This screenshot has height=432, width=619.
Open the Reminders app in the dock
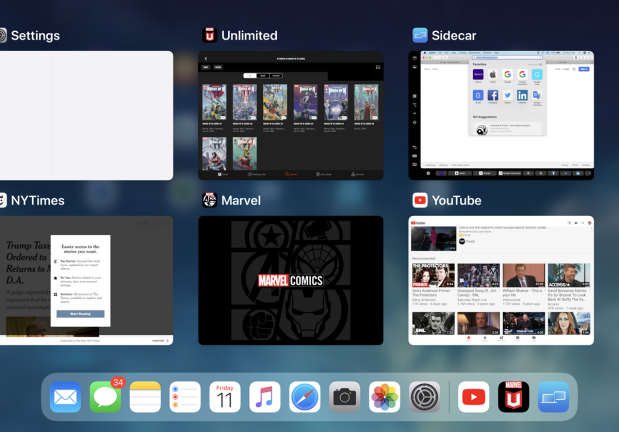(x=185, y=397)
